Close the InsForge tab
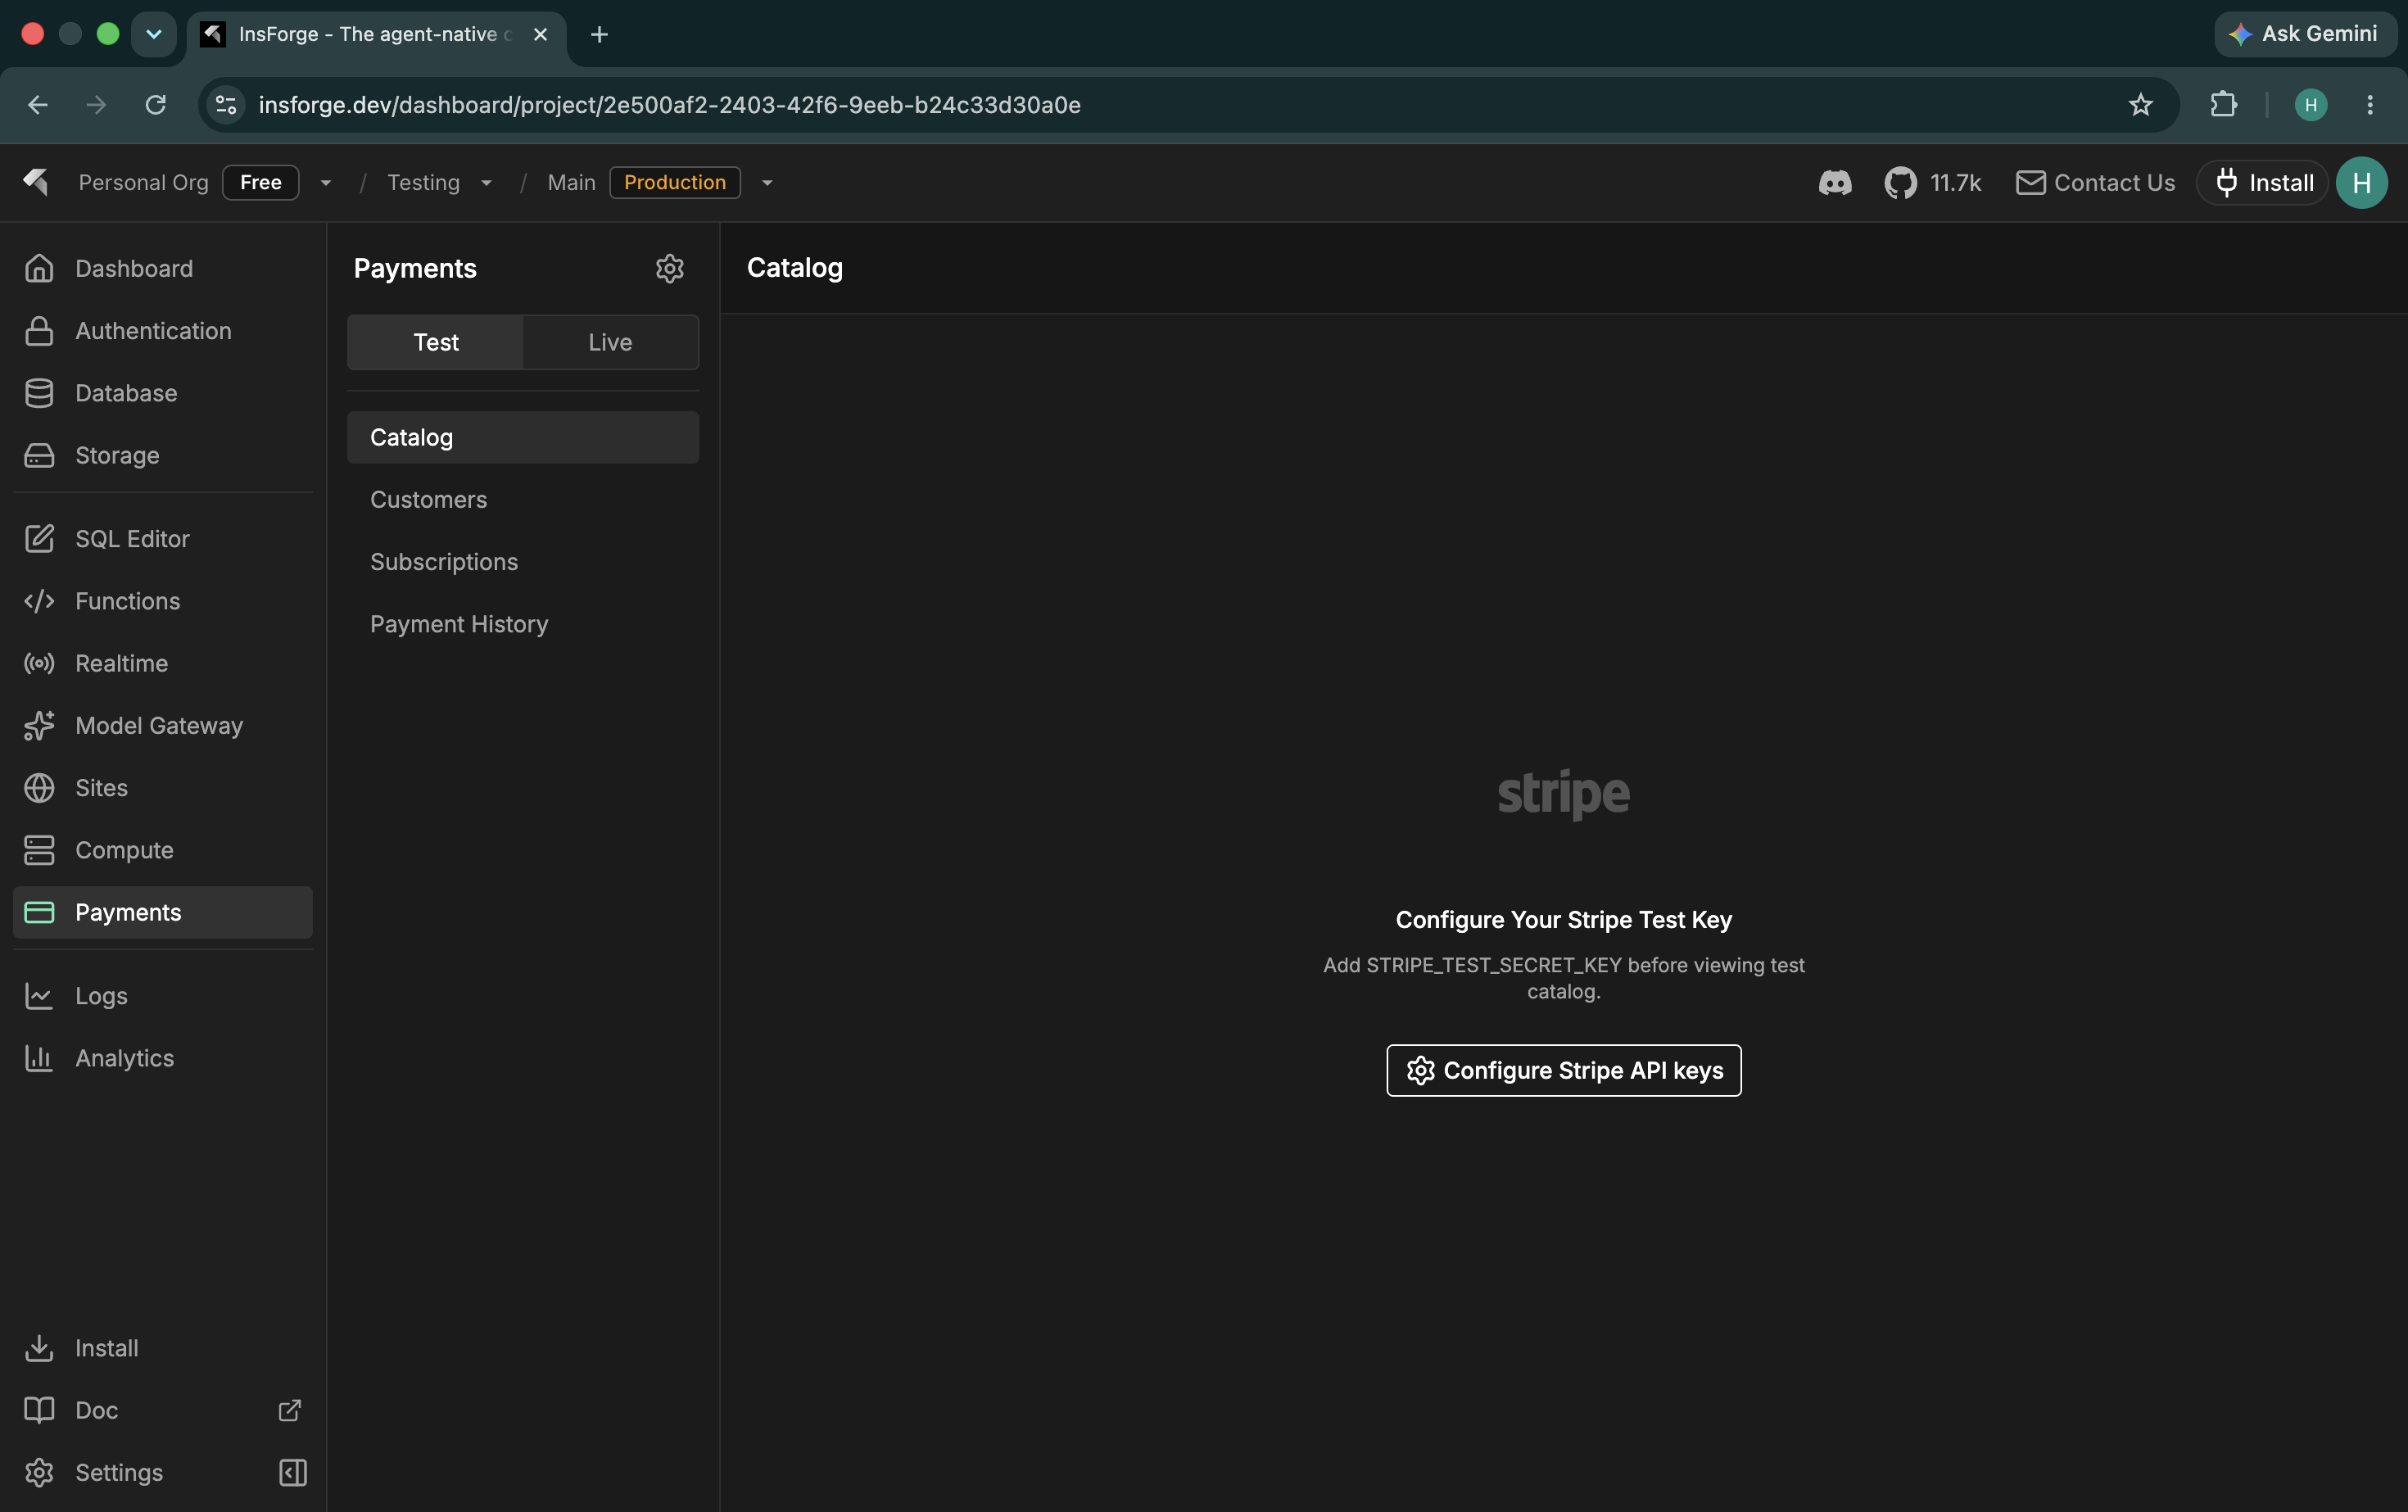Screen dimensions: 2408x1512 [x=540, y=34]
